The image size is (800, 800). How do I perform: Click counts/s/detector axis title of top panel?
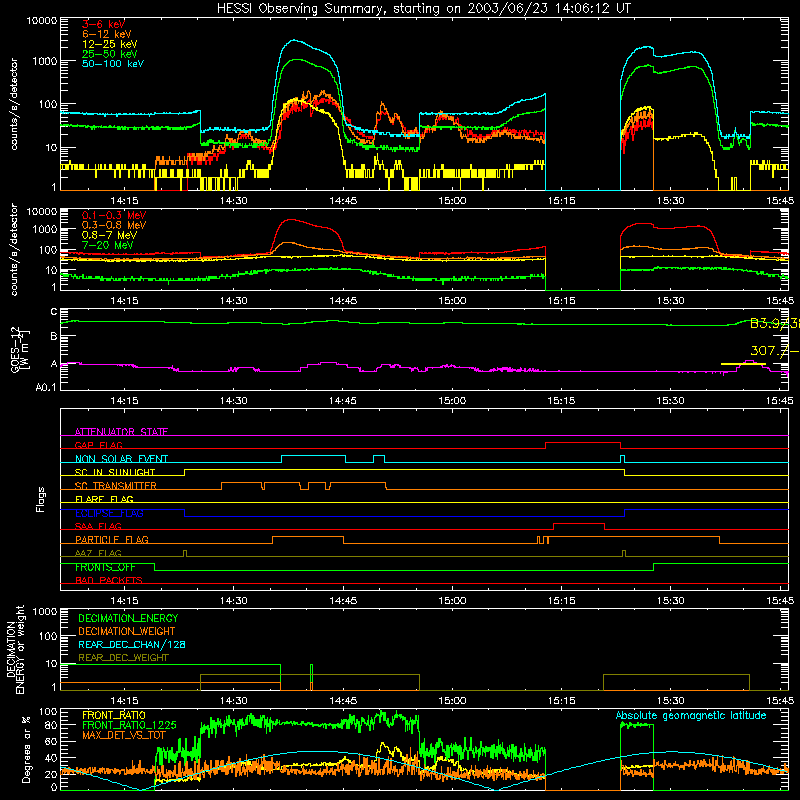coord(14,104)
